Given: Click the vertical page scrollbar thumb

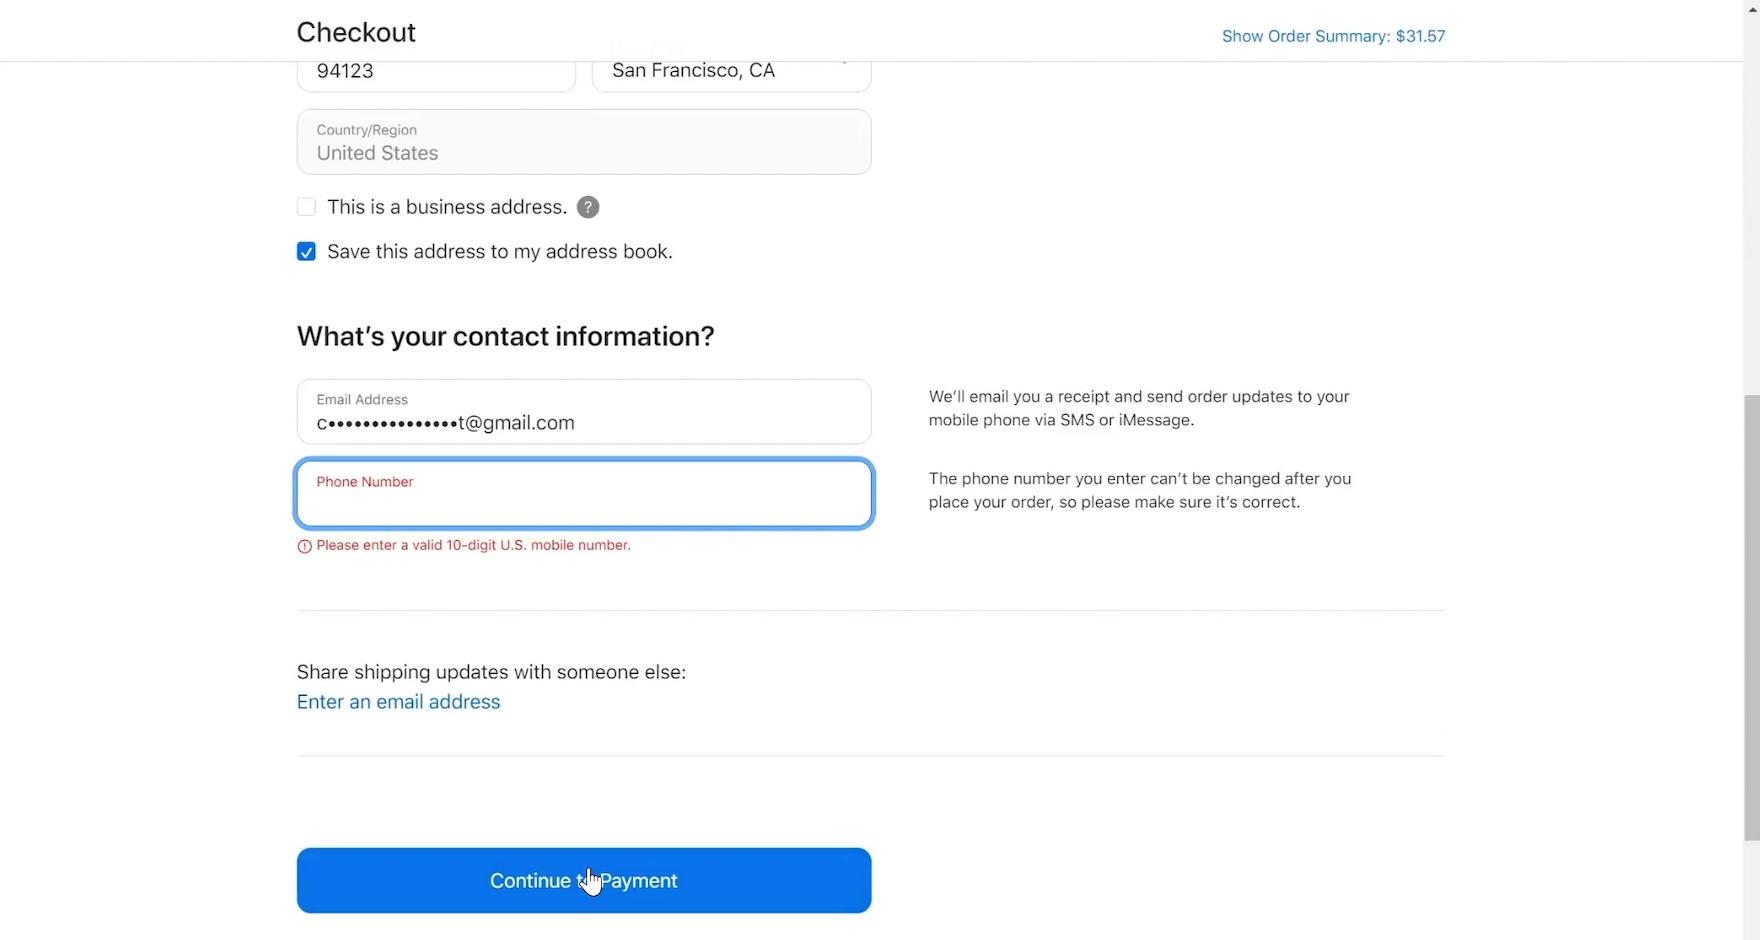Looking at the screenshot, I should [x=1751, y=616].
